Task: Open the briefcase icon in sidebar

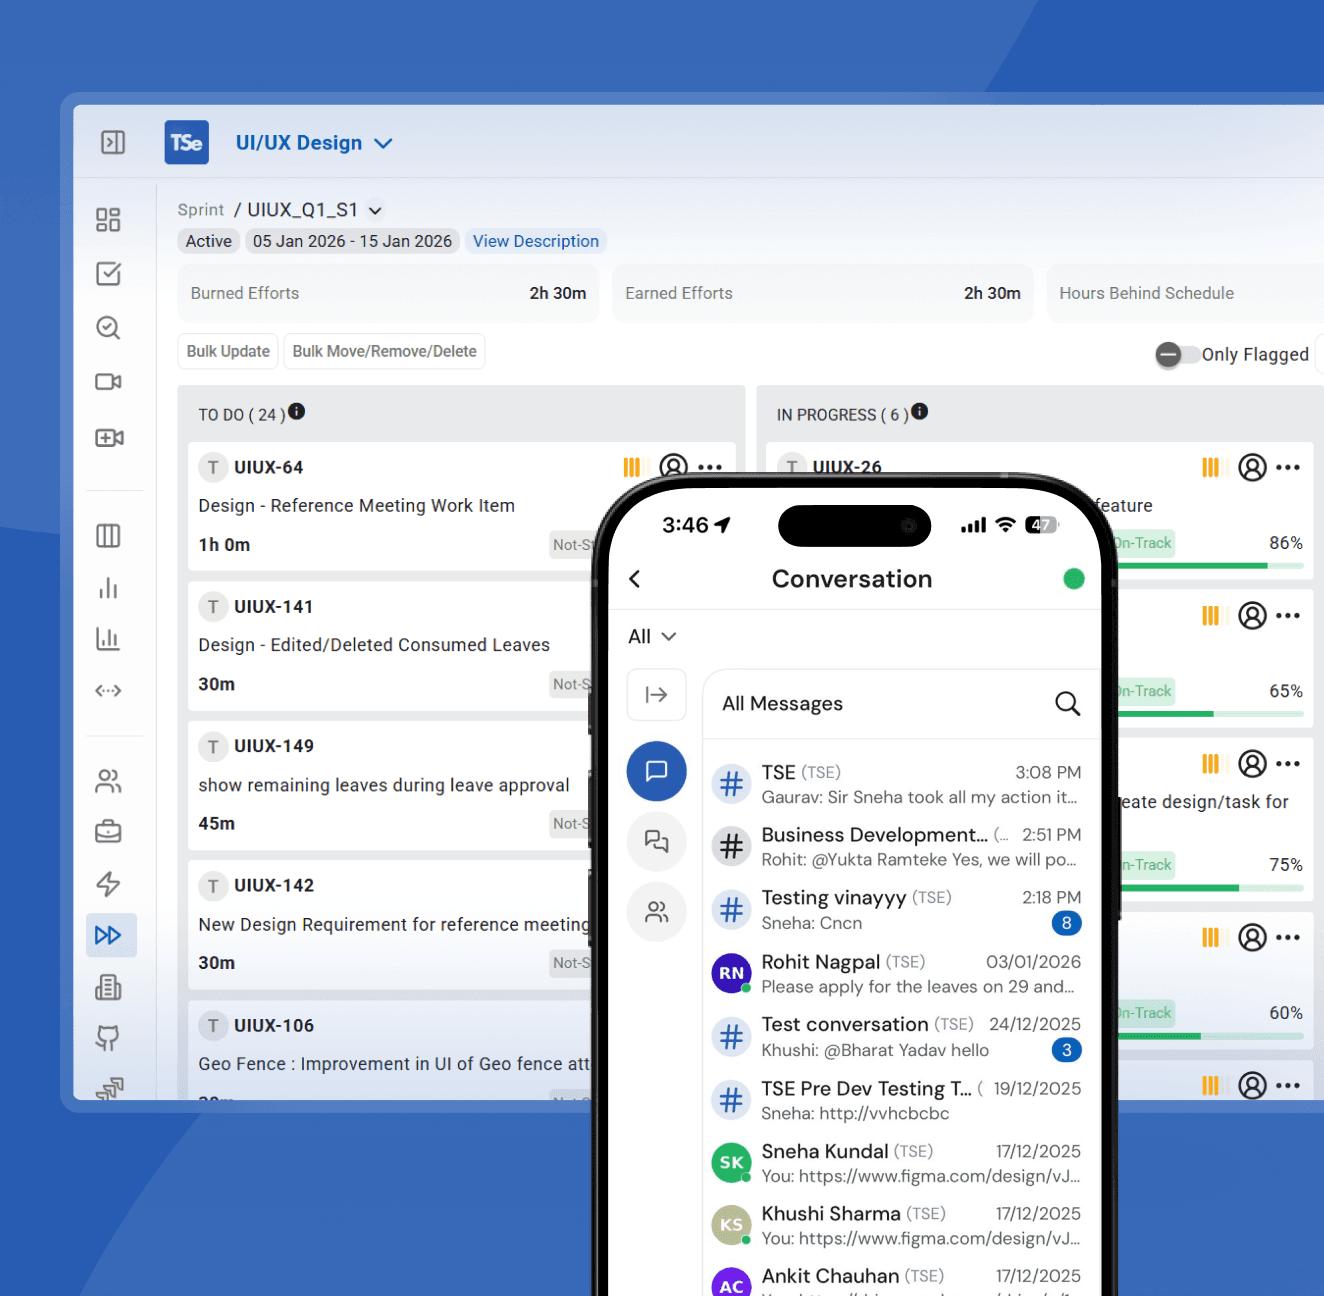Action: click(x=108, y=832)
